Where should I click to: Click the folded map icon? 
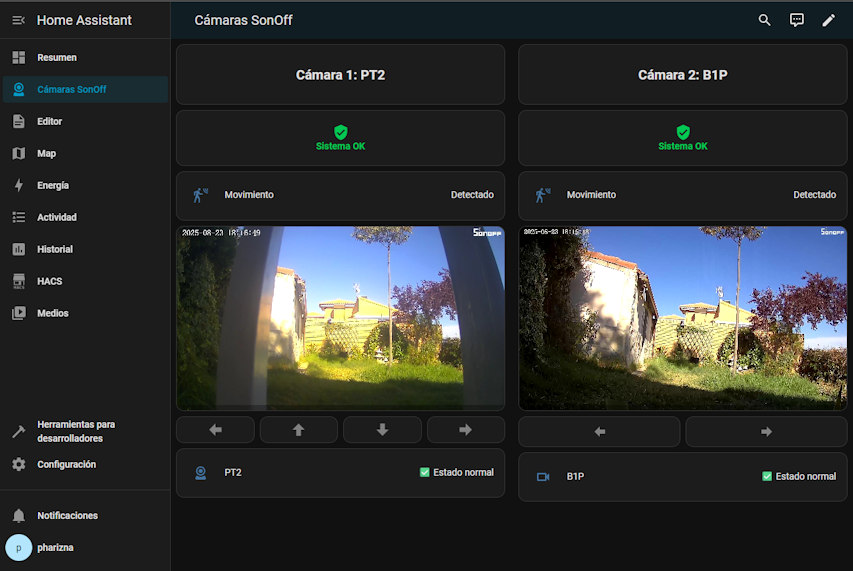[x=18, y=153]
